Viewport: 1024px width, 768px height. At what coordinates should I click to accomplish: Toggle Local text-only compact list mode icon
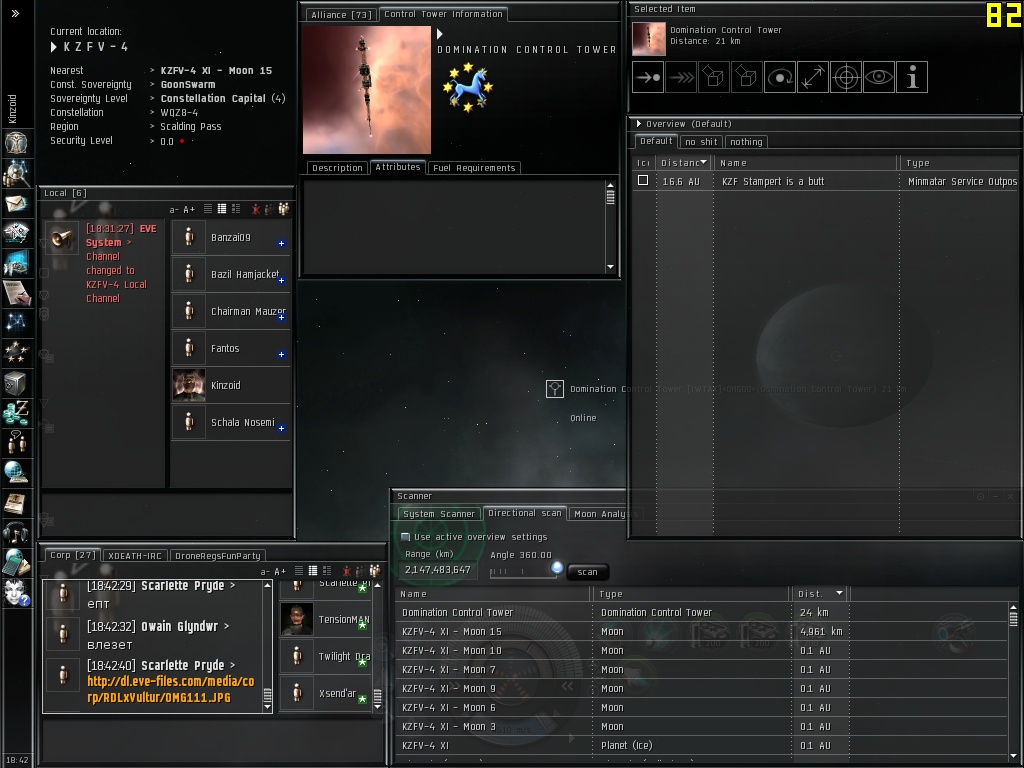[x=208, y=209]
